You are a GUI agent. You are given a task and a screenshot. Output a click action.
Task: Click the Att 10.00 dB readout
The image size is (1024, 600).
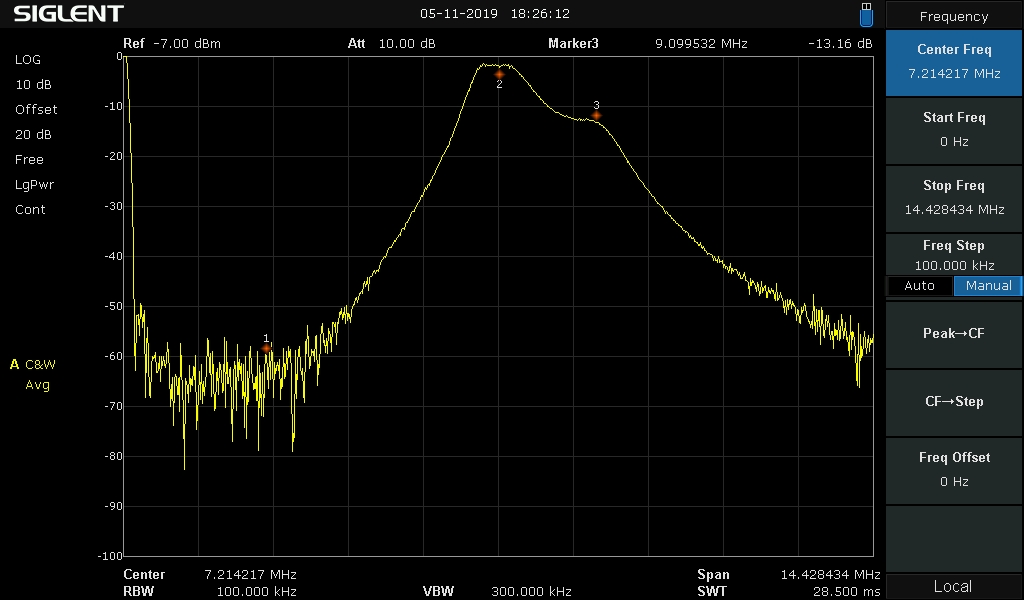[391, 44]
